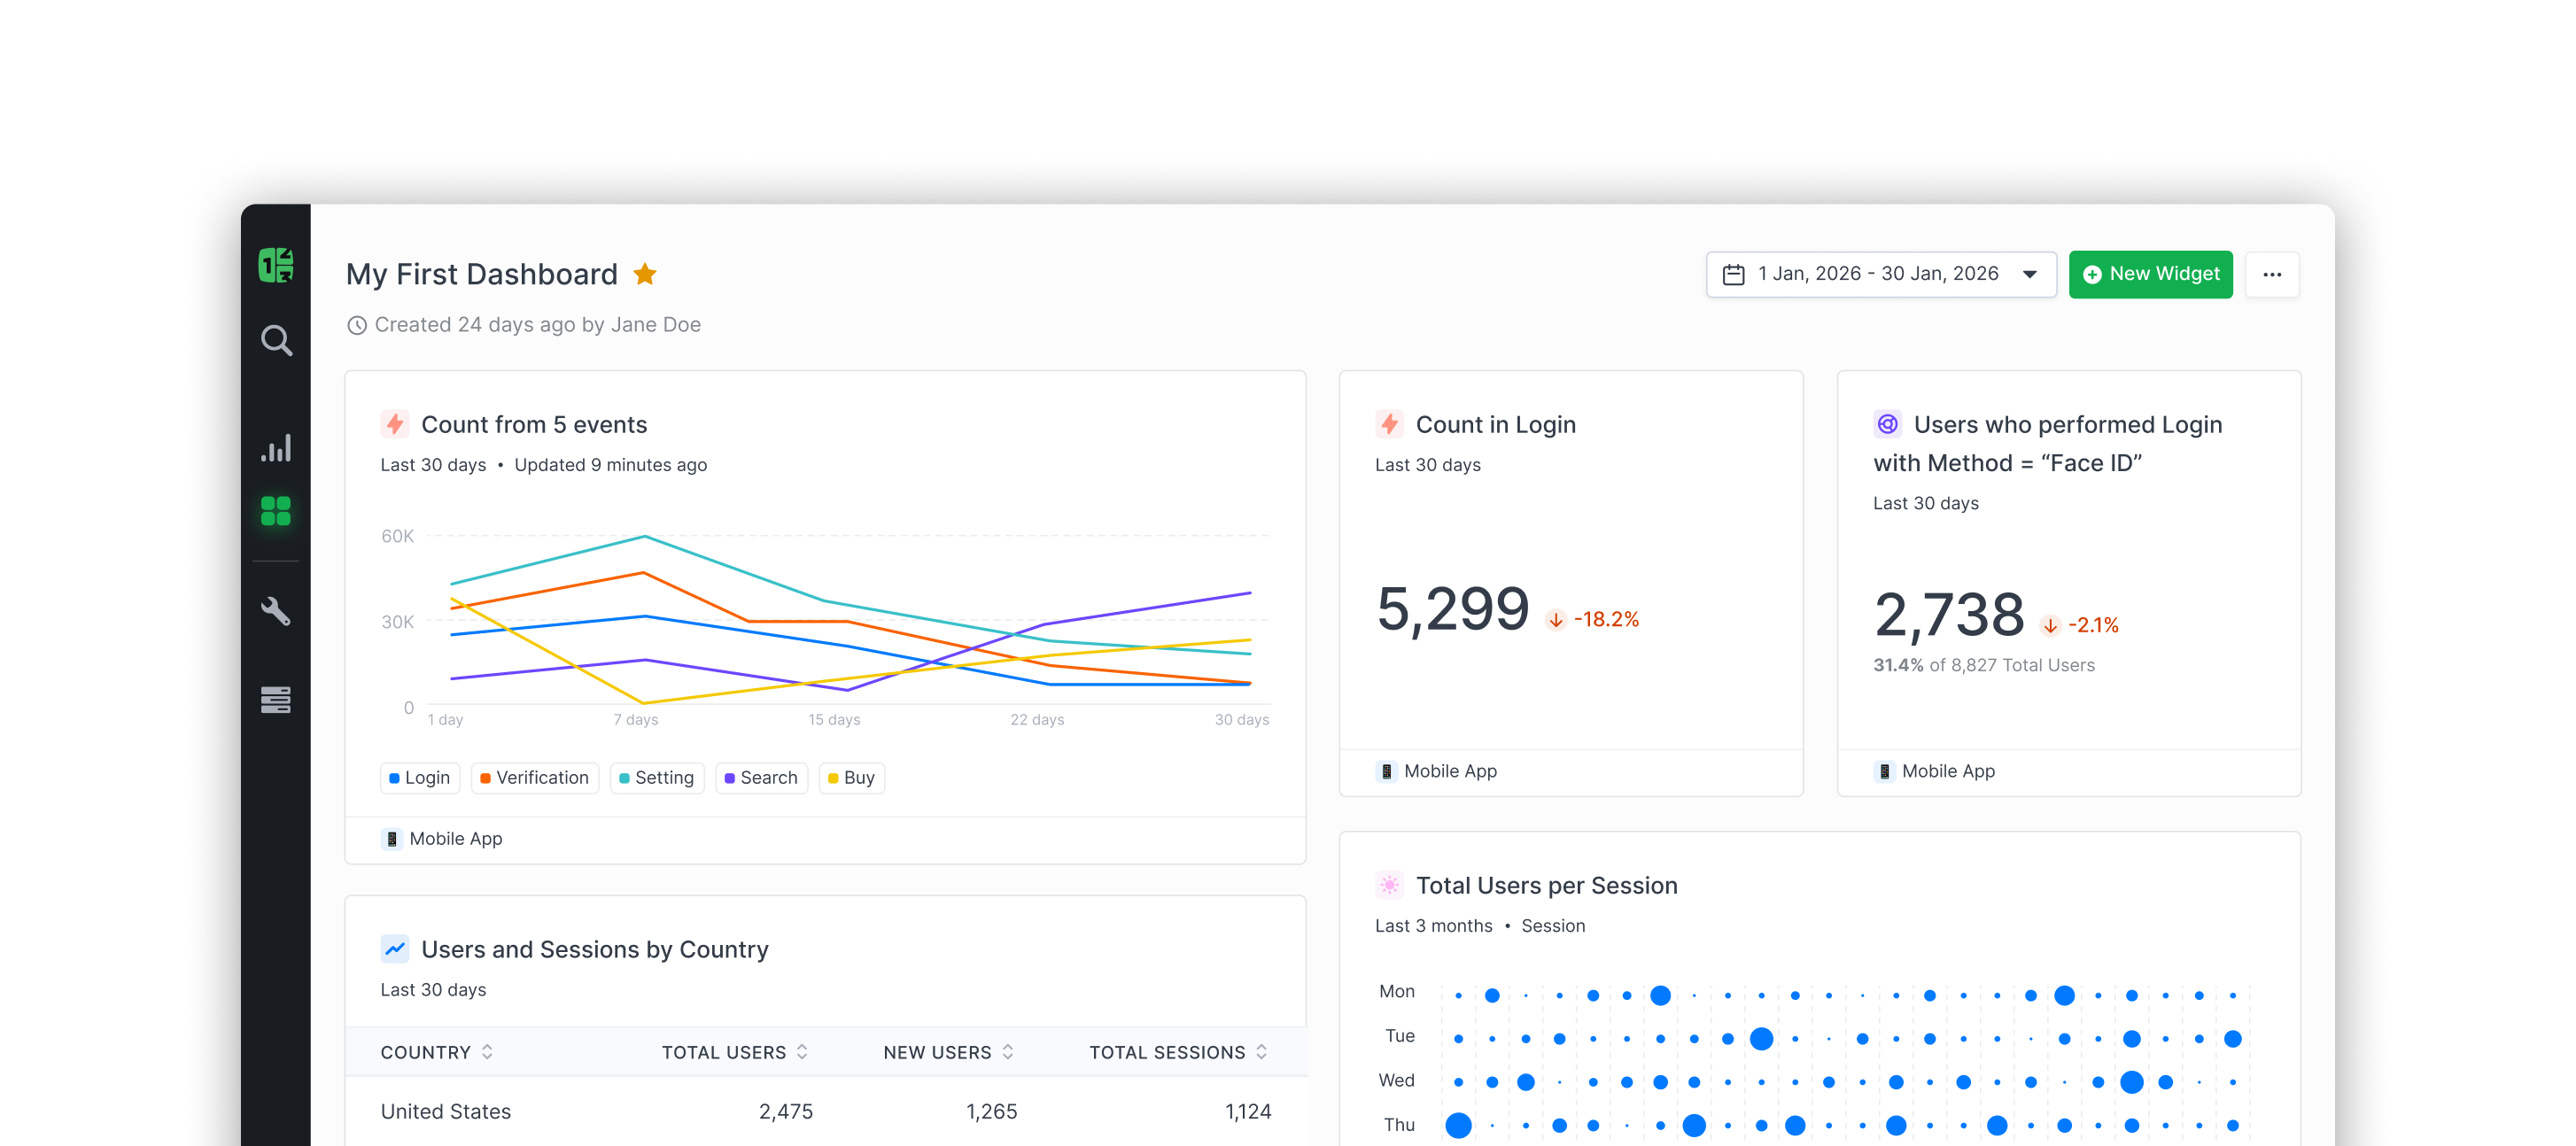Click red down arrow beside -2.1%
The image size is (2576, 1146).
click(x=2051, y=626)
